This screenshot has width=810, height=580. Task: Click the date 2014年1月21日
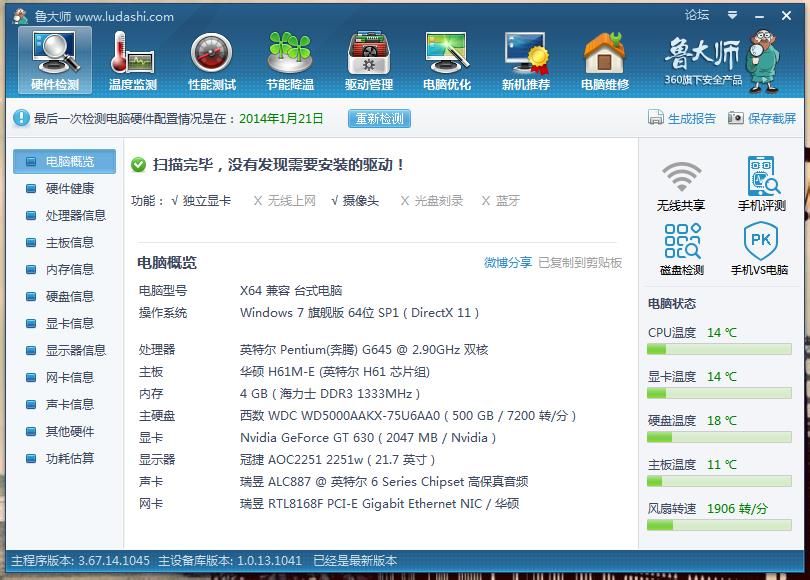[x=281, y=118]
